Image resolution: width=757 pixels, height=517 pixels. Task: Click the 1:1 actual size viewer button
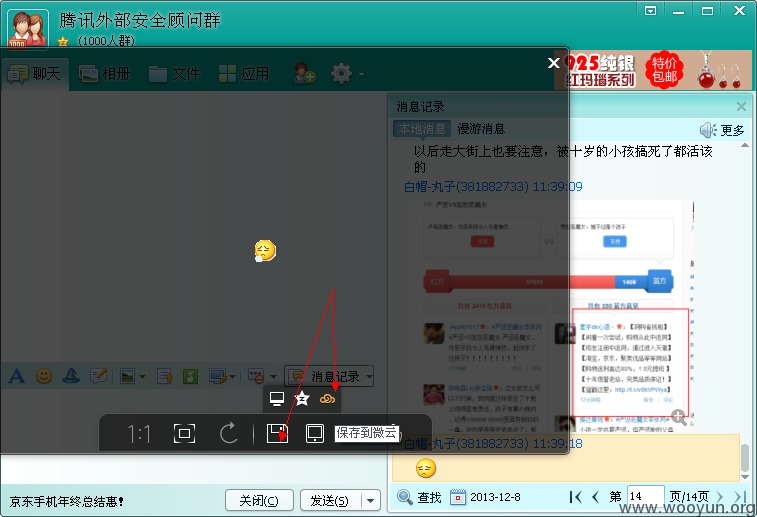(139, 433)
